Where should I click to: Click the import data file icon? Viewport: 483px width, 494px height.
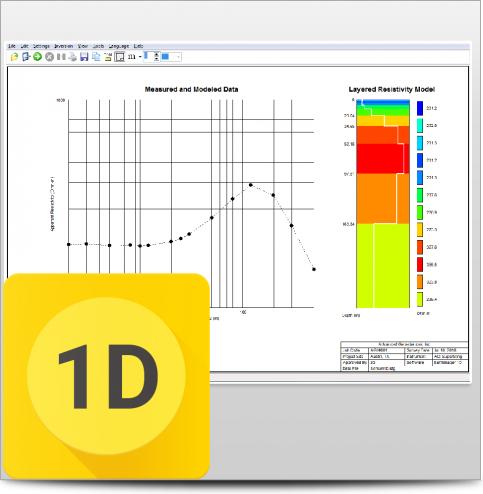coord(26,57)
